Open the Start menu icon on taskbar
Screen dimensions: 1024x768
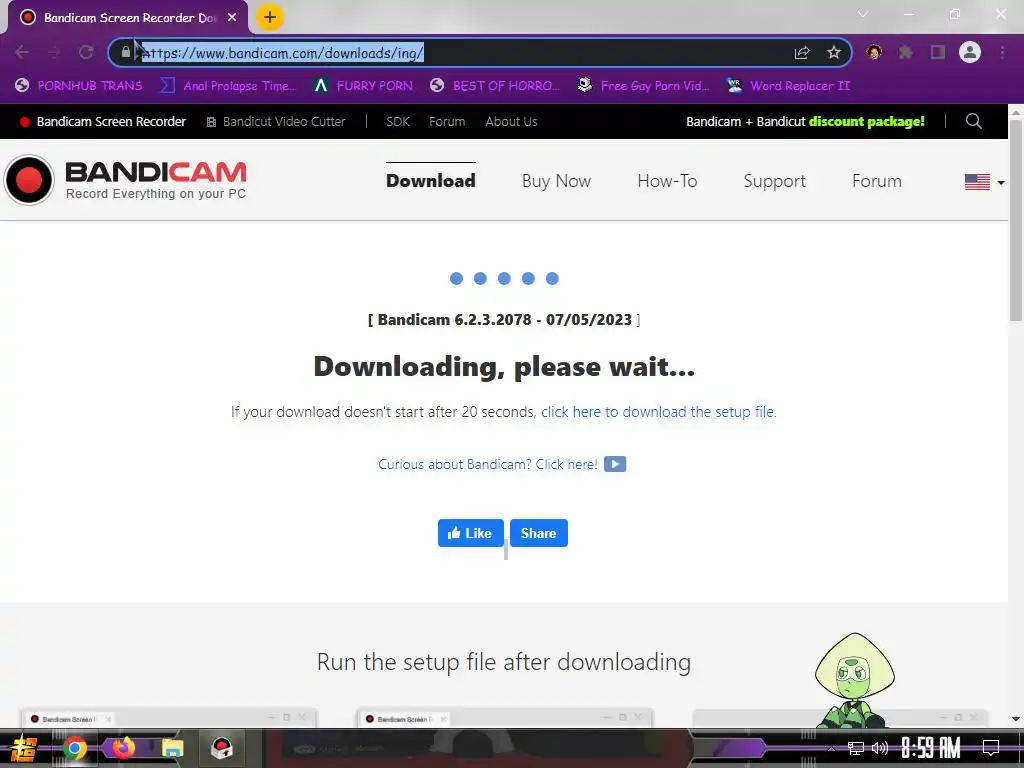pyautogui.click(x=23, y=748)
